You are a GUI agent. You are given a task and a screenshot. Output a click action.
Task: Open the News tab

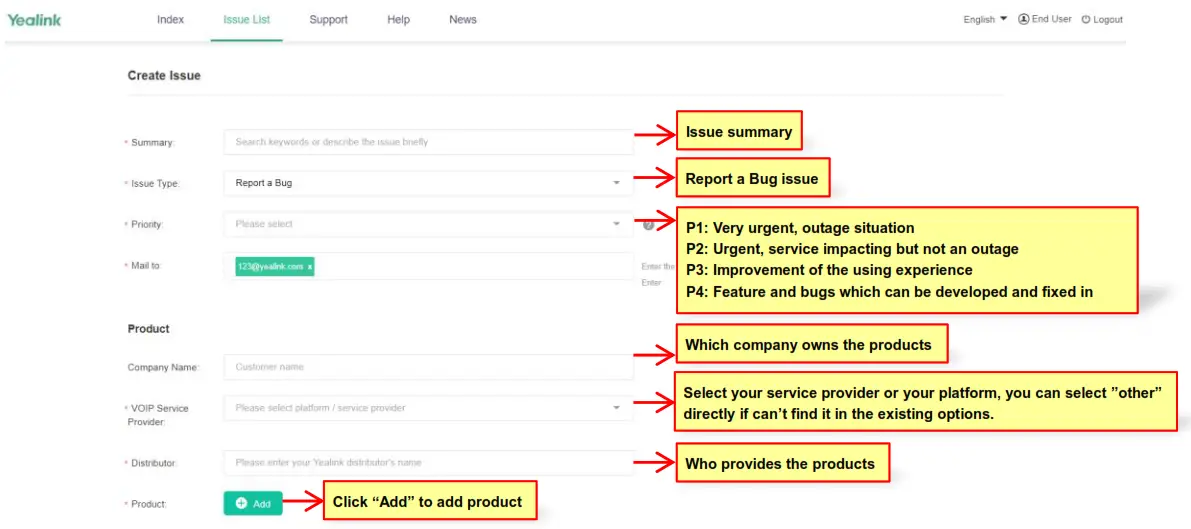tap(463, 20)
